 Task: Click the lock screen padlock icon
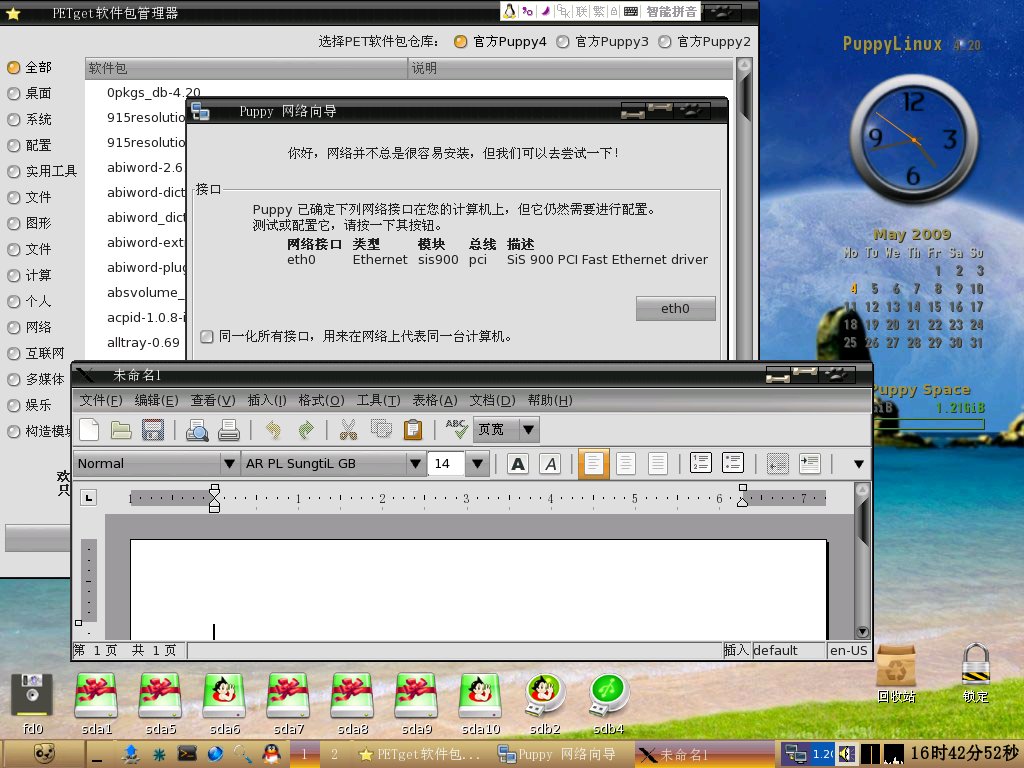pos(976,665)
